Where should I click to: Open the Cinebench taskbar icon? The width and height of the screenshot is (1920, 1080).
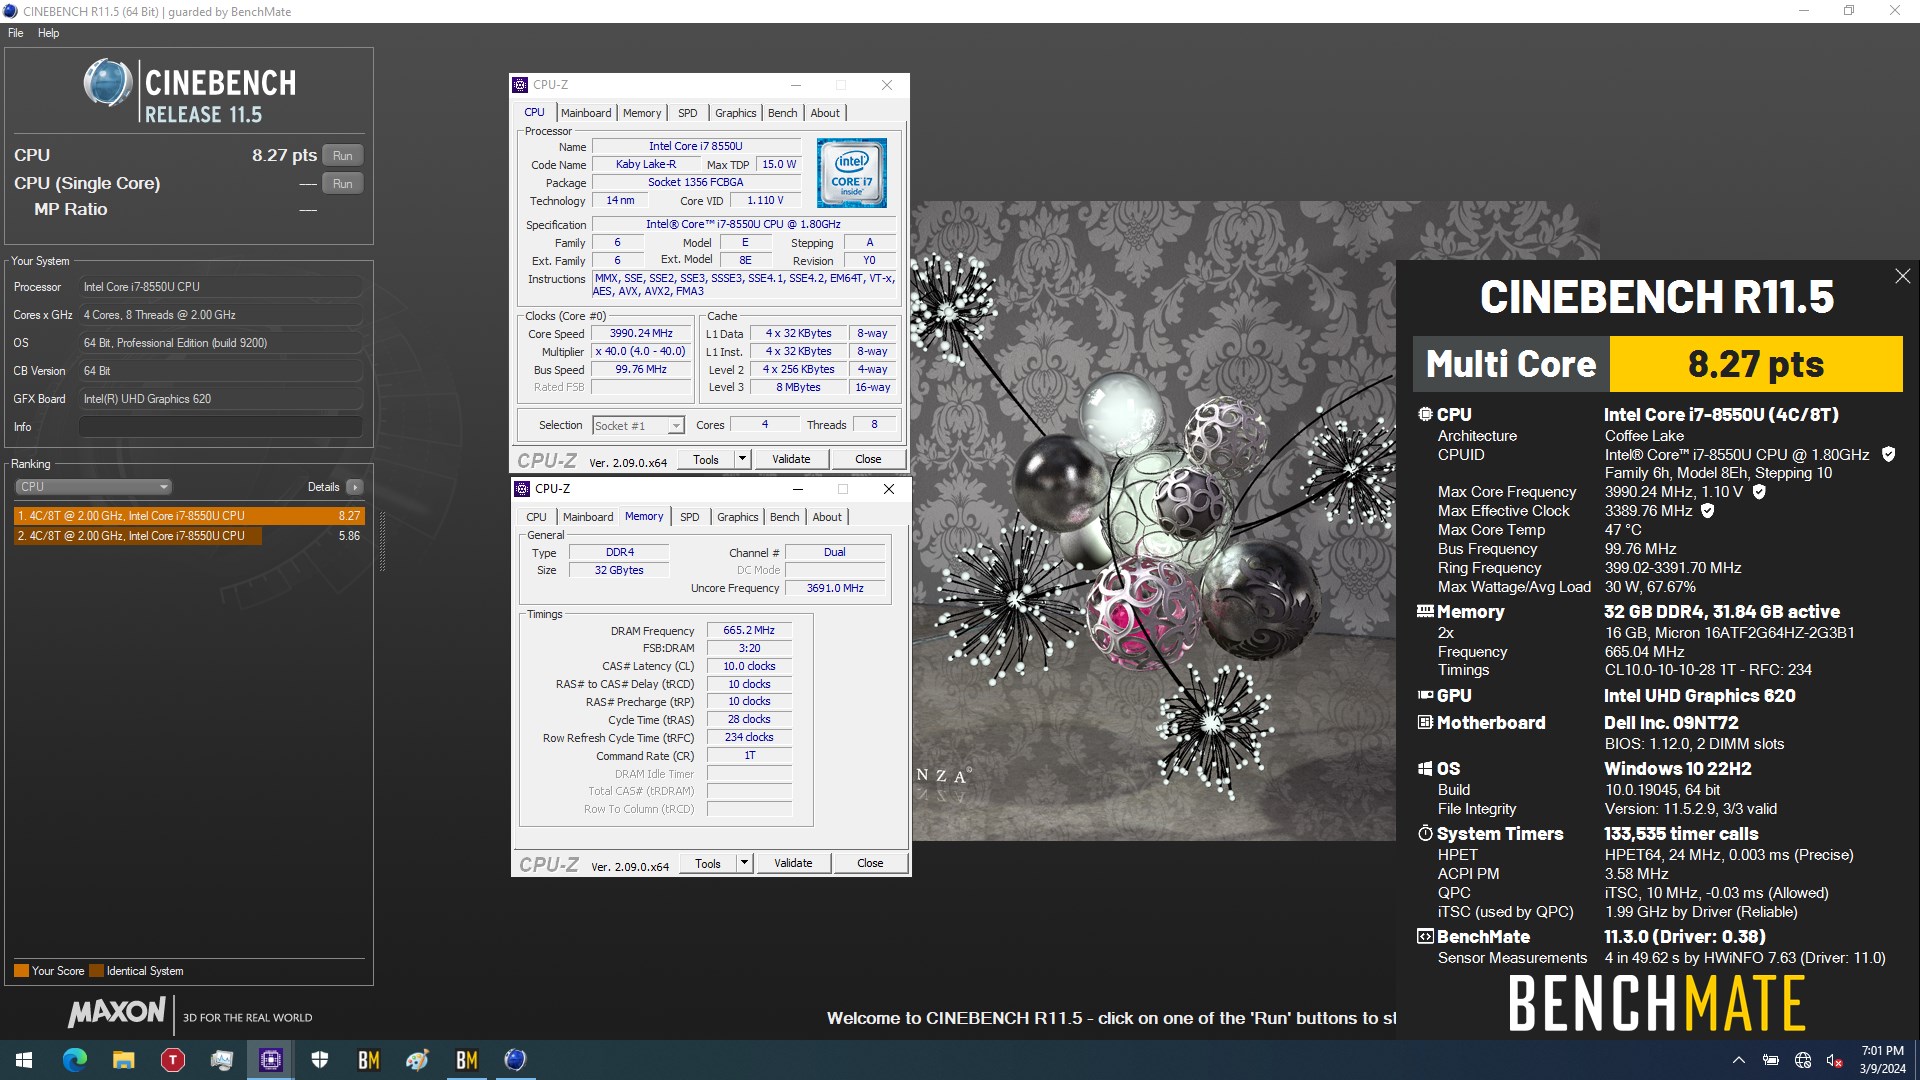[x=515, y=1060]
